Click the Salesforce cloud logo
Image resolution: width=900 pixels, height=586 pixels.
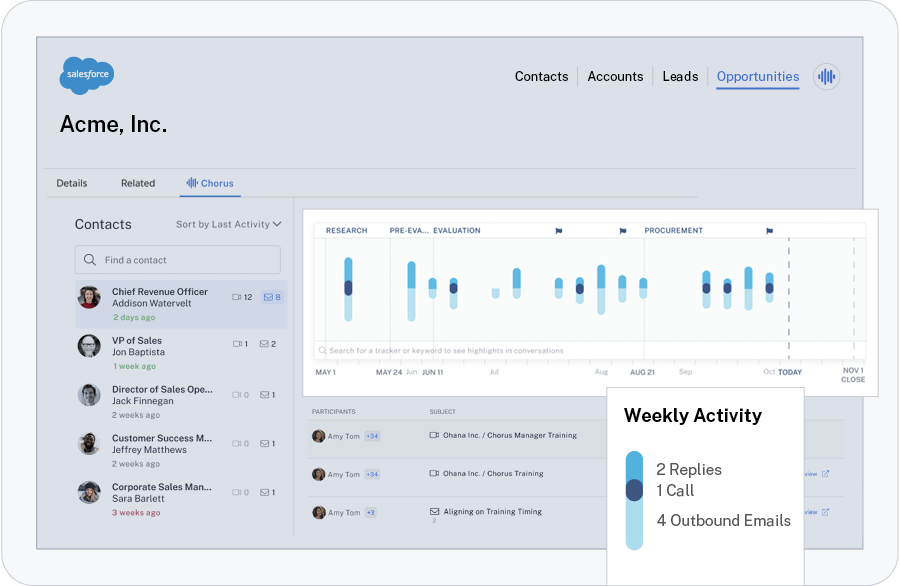(x=87, y=75)
